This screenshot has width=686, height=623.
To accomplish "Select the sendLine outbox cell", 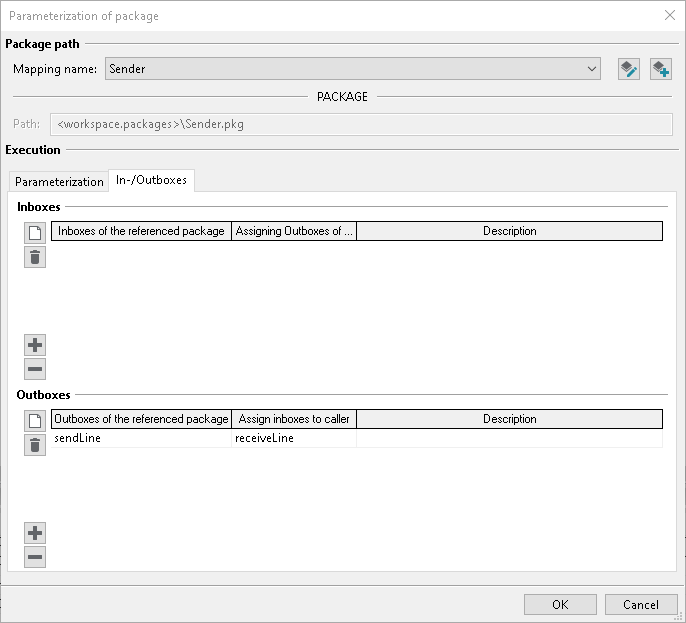I will click(x=141, y=438).
